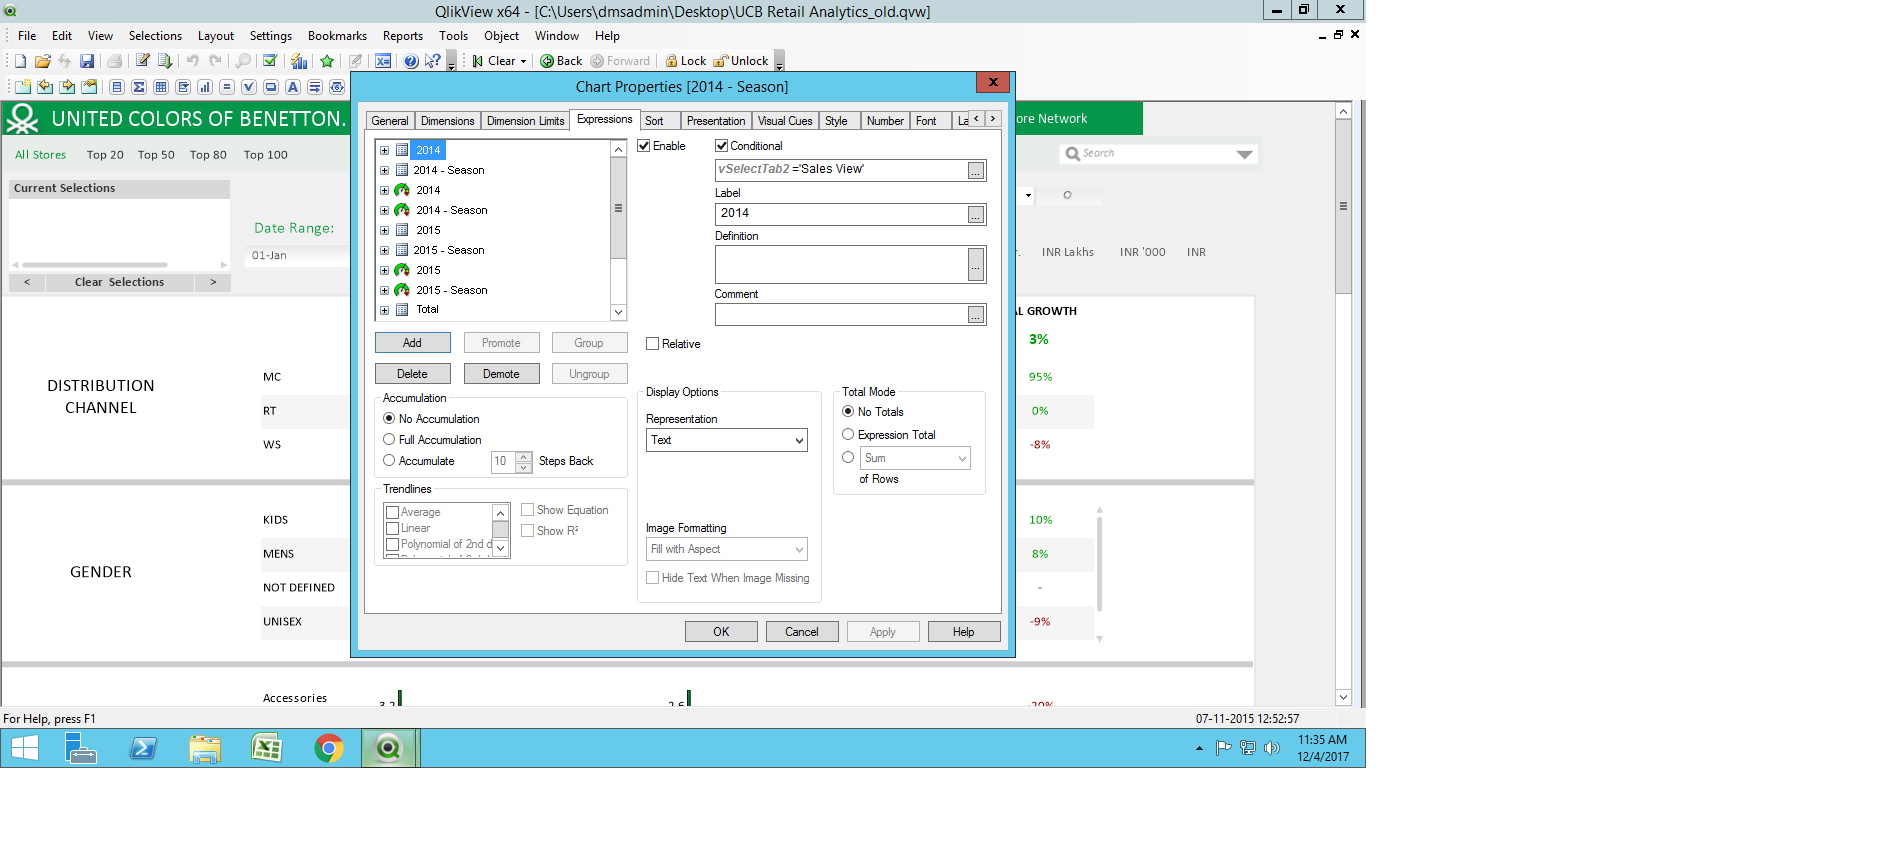Click the Reload script icon with green arrow
This screenshot has width=1894, height=854.
click(x=165, y=61)
